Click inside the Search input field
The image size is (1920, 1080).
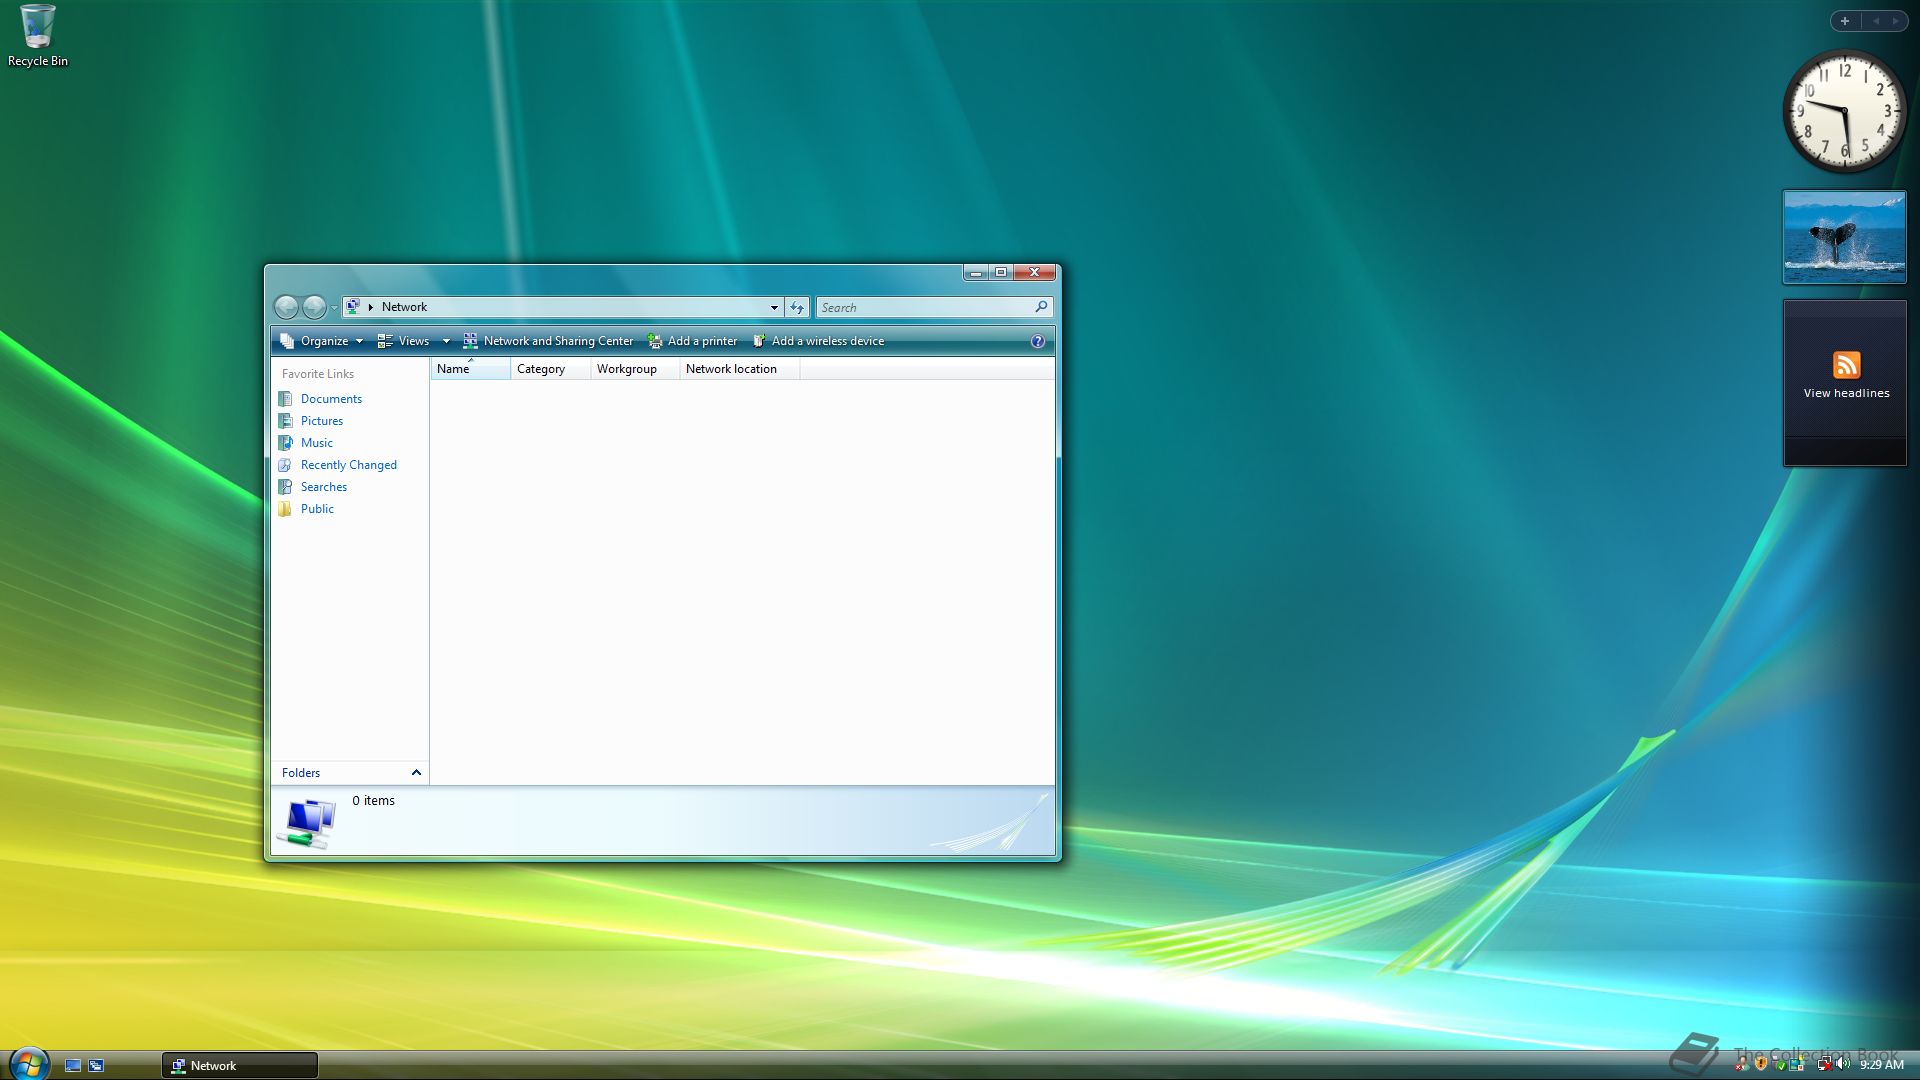click(x=920, y=307)
